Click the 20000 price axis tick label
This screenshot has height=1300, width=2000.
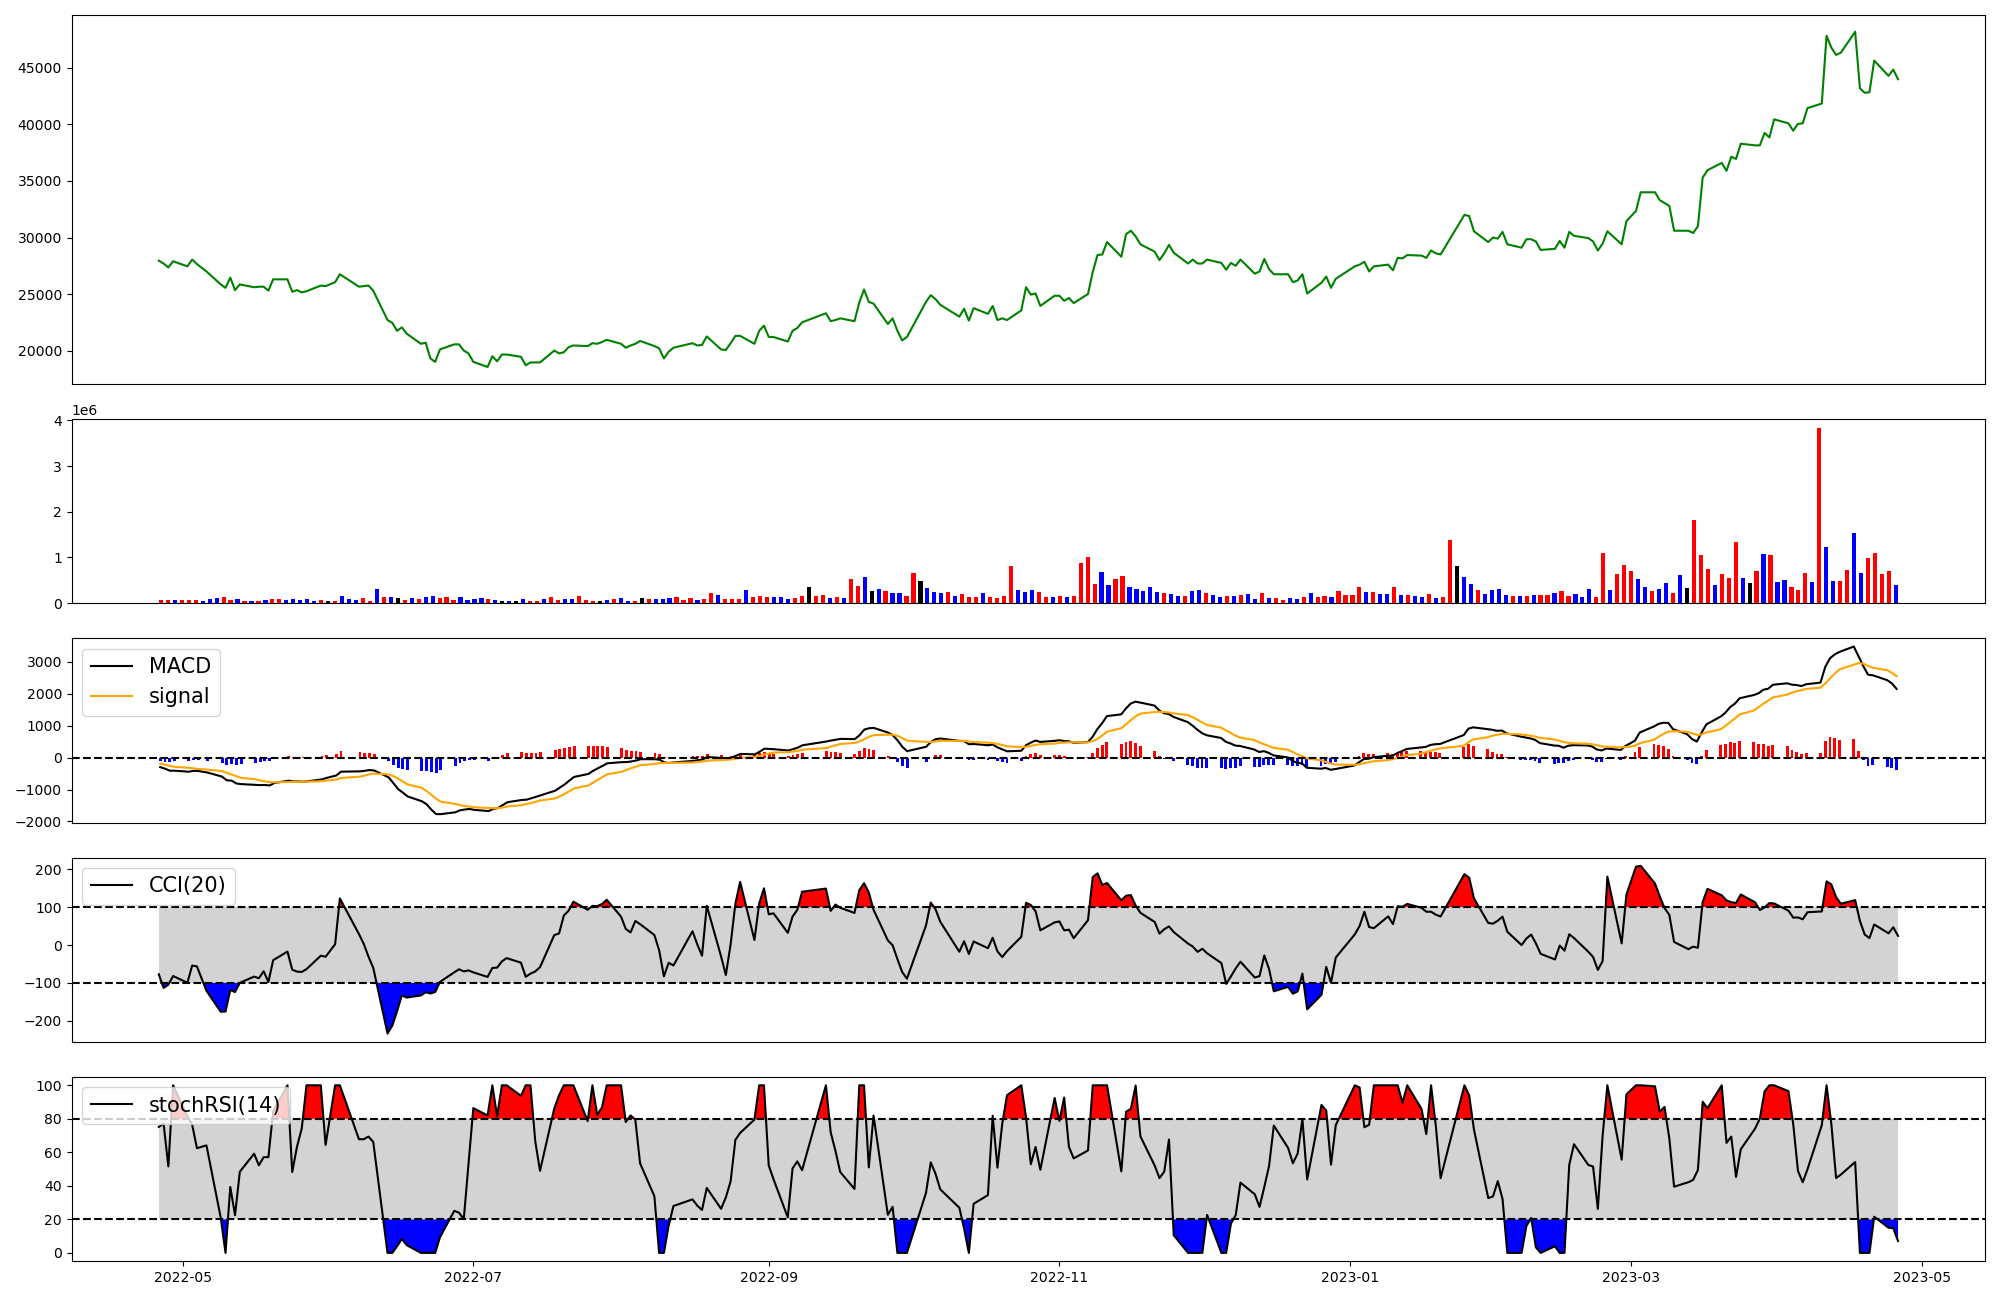click(40, 352)
